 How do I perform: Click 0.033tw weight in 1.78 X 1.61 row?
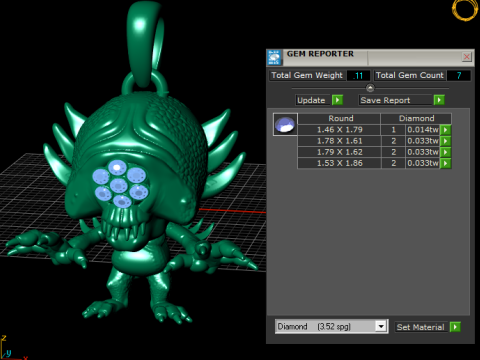coord(423,141)
